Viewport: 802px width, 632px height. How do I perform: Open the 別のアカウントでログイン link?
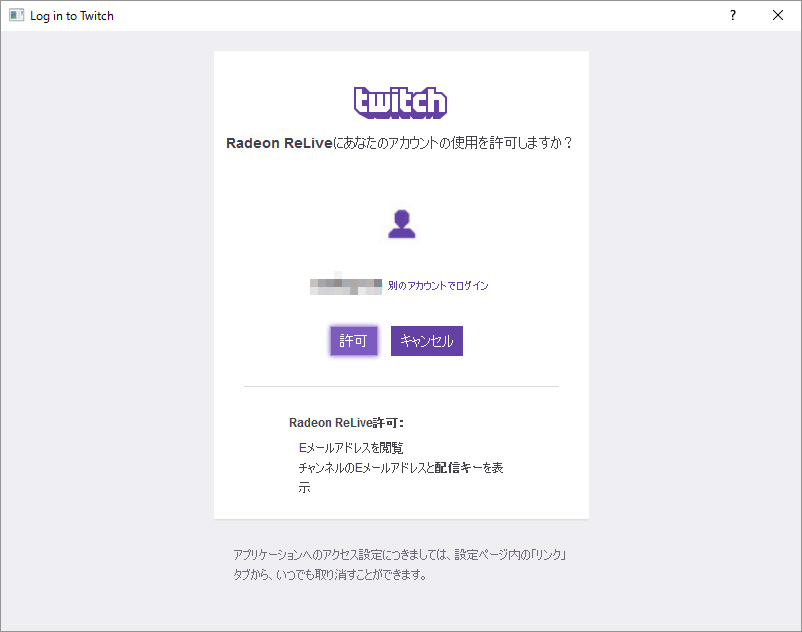click(x=438, y=286)
